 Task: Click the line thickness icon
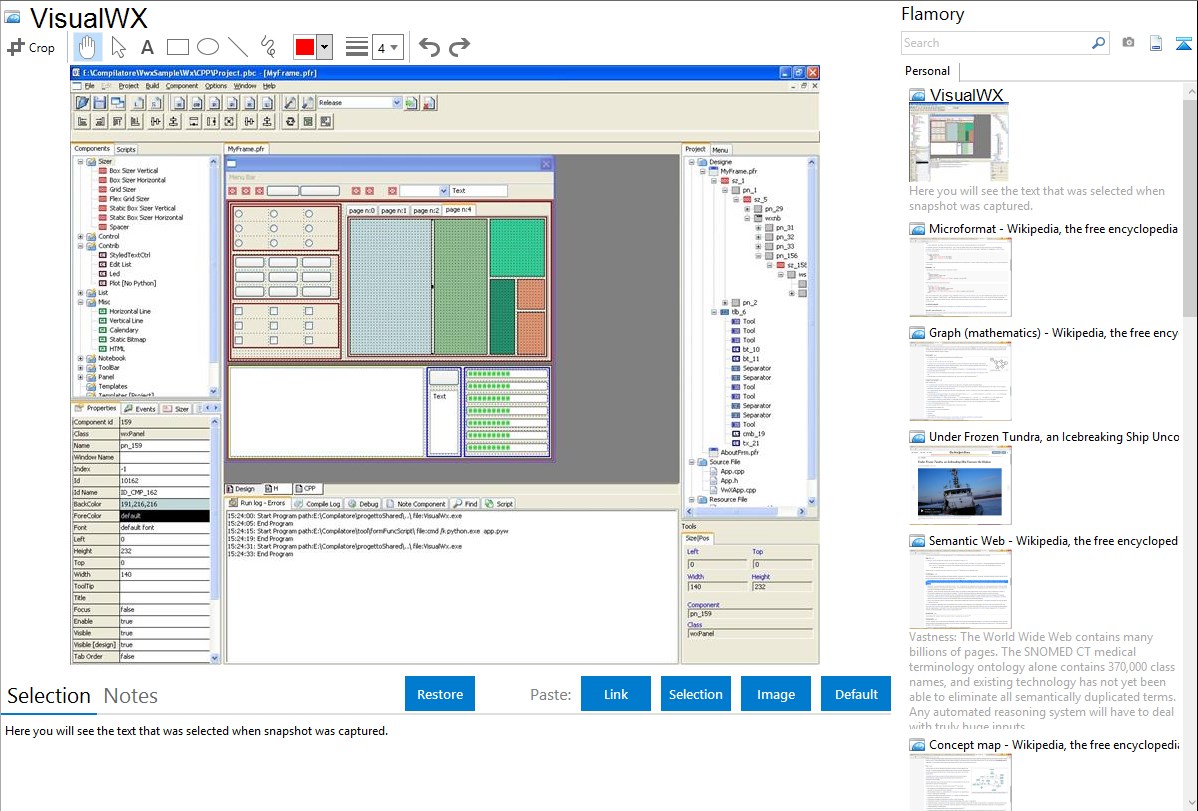[x=356, y=47]
